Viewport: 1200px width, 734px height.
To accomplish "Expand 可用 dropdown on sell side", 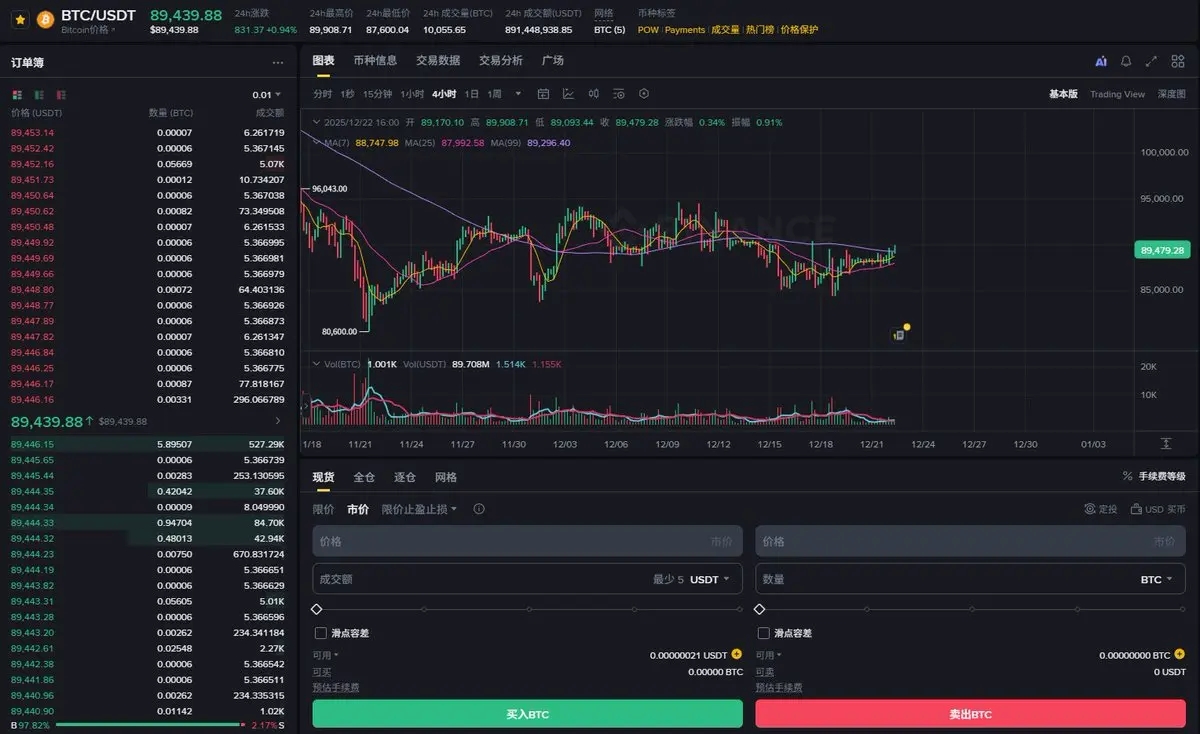I will tap(769, 655).
